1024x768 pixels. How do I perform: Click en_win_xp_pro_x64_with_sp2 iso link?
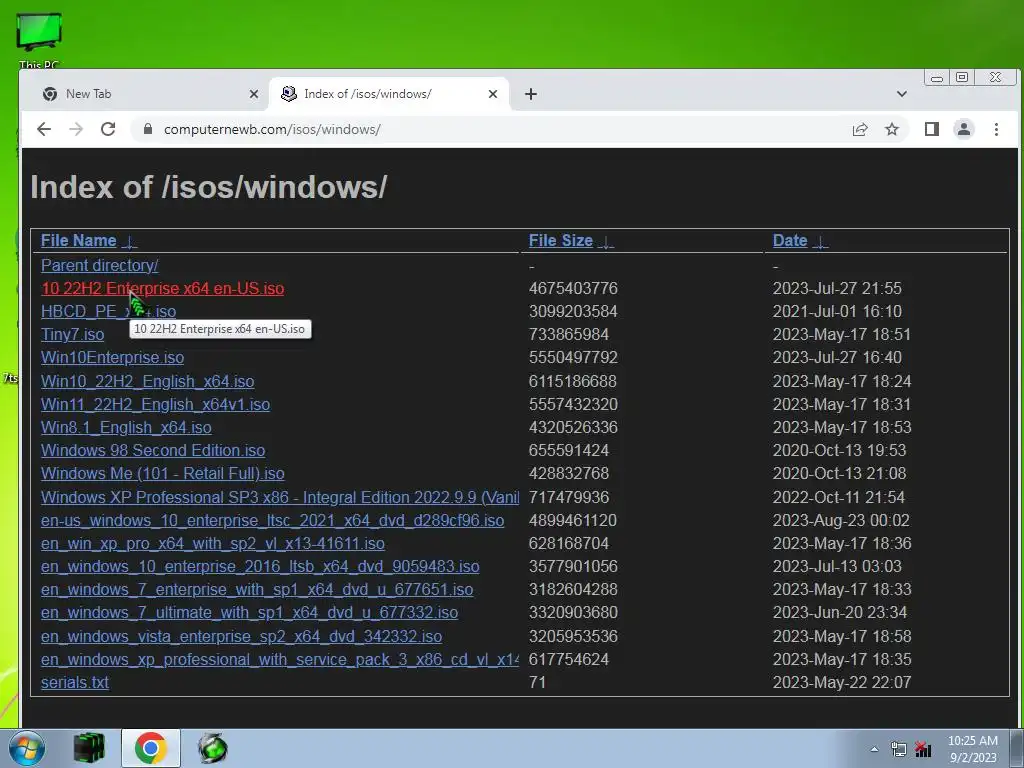coord(212,543)
